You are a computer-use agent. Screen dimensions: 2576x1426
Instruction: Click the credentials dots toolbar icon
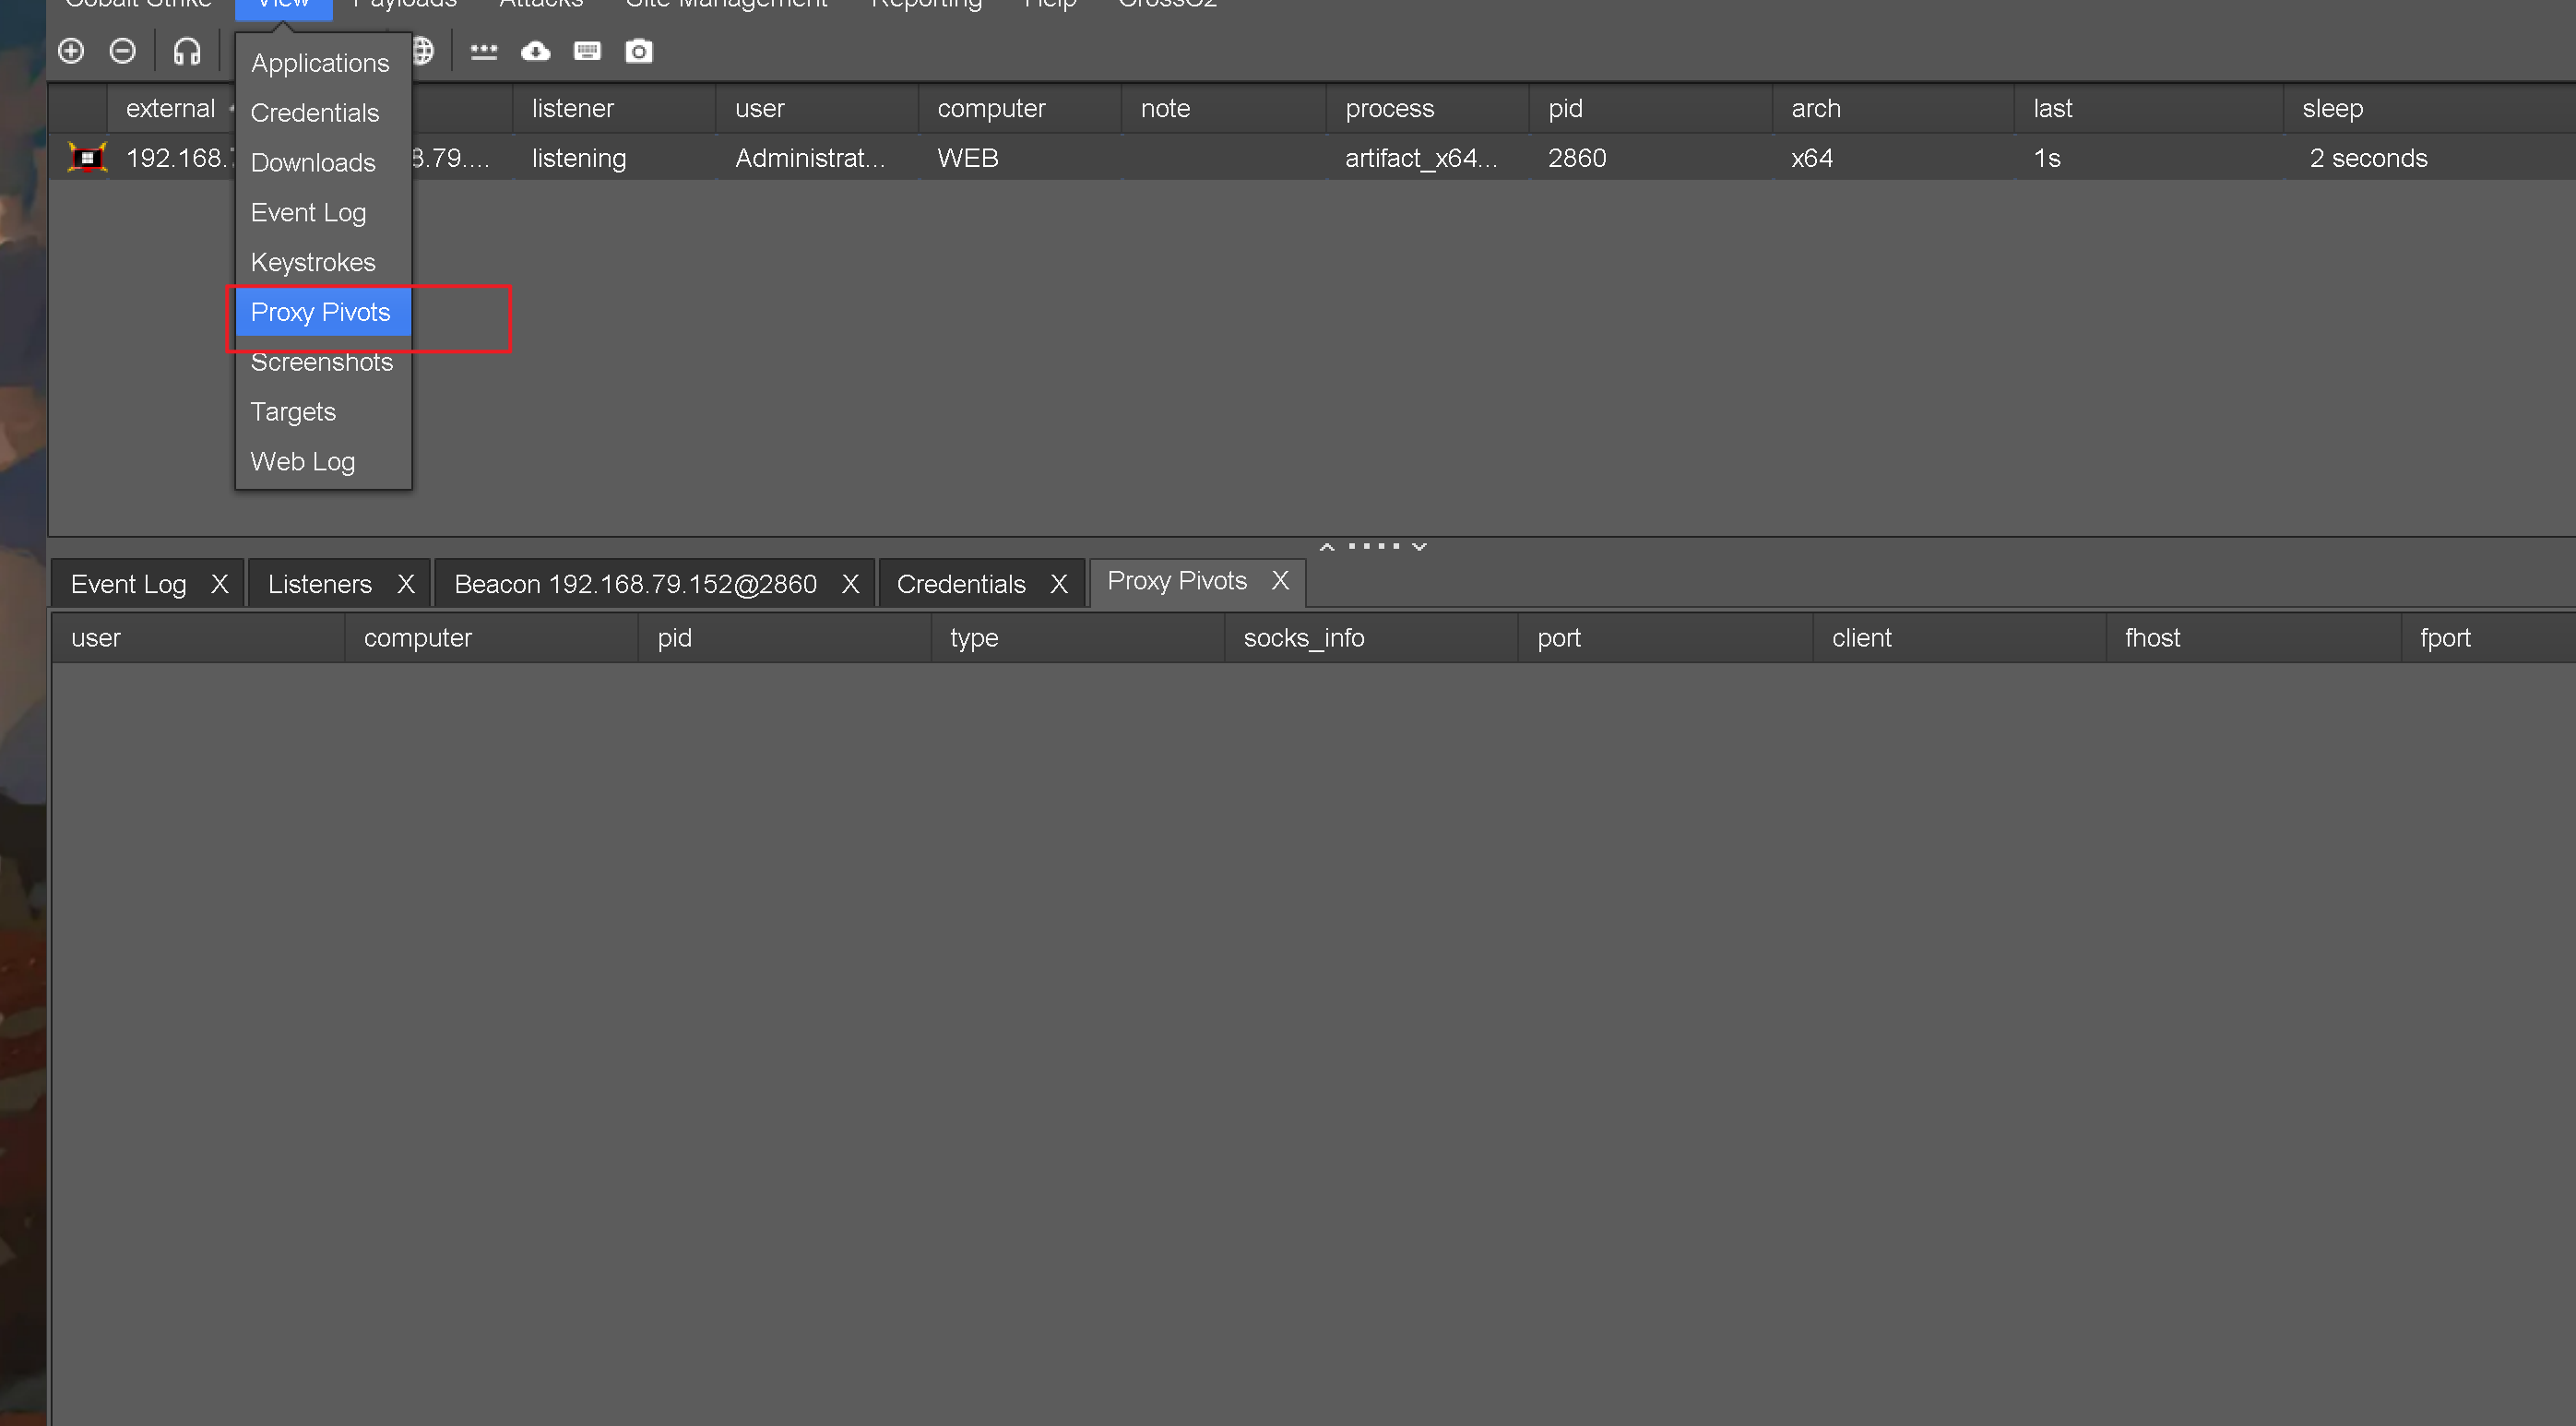484,51
